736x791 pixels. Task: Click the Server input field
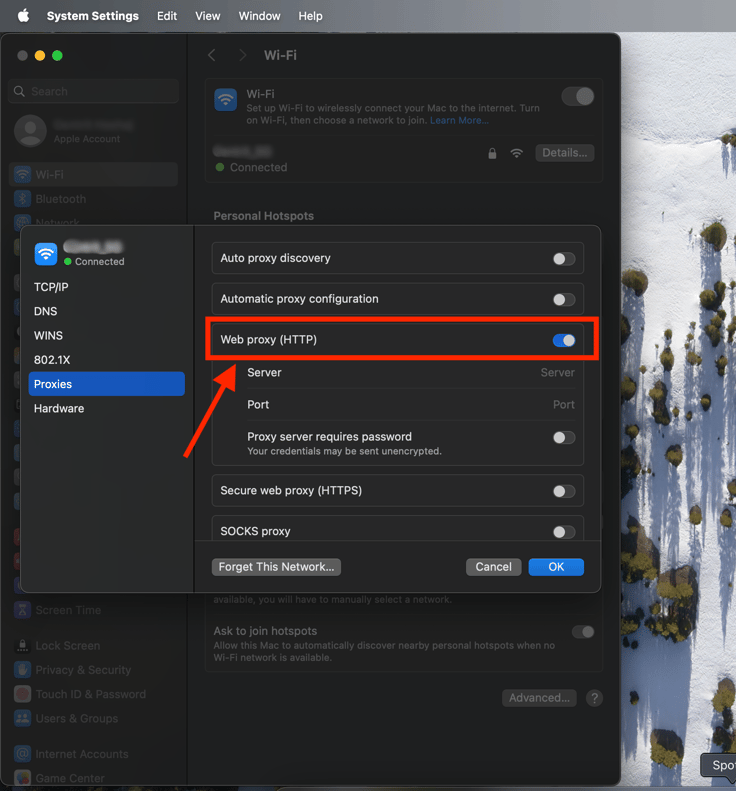pos(500,372)
